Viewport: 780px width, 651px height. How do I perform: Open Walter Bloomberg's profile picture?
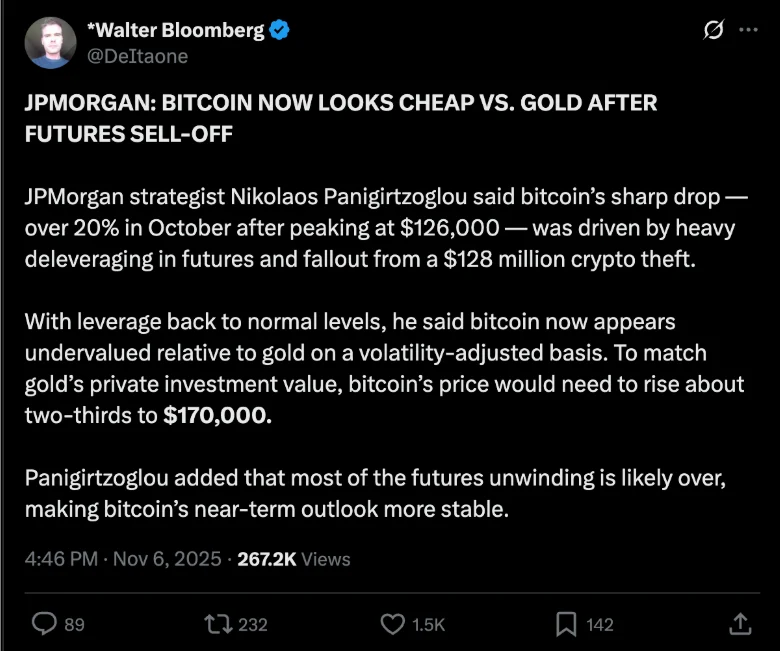point(50,43)
